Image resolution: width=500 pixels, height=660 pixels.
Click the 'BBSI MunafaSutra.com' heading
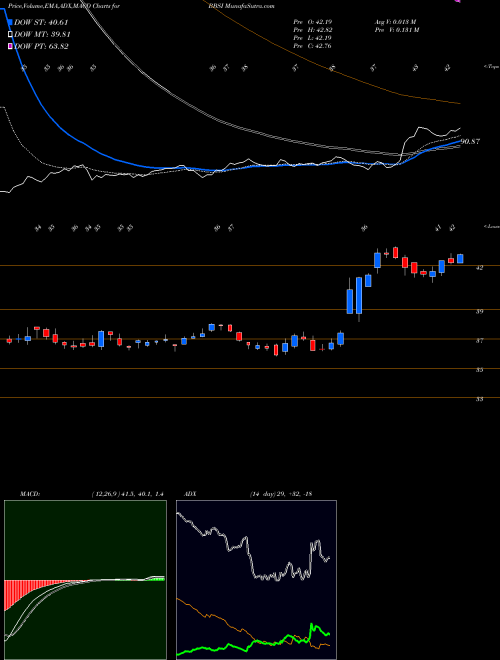click(241, 6)
